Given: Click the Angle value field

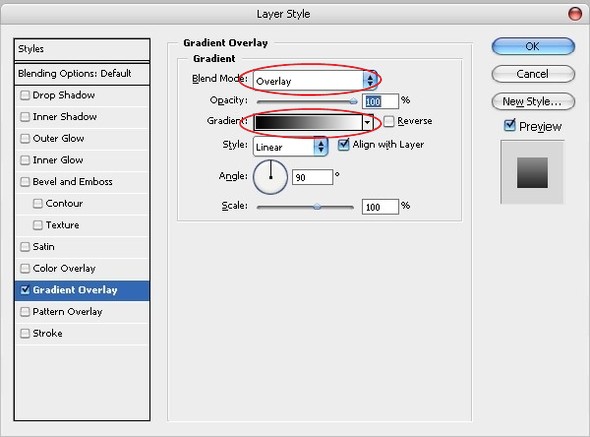Looking at the screenshot, I should pos(312,177).
